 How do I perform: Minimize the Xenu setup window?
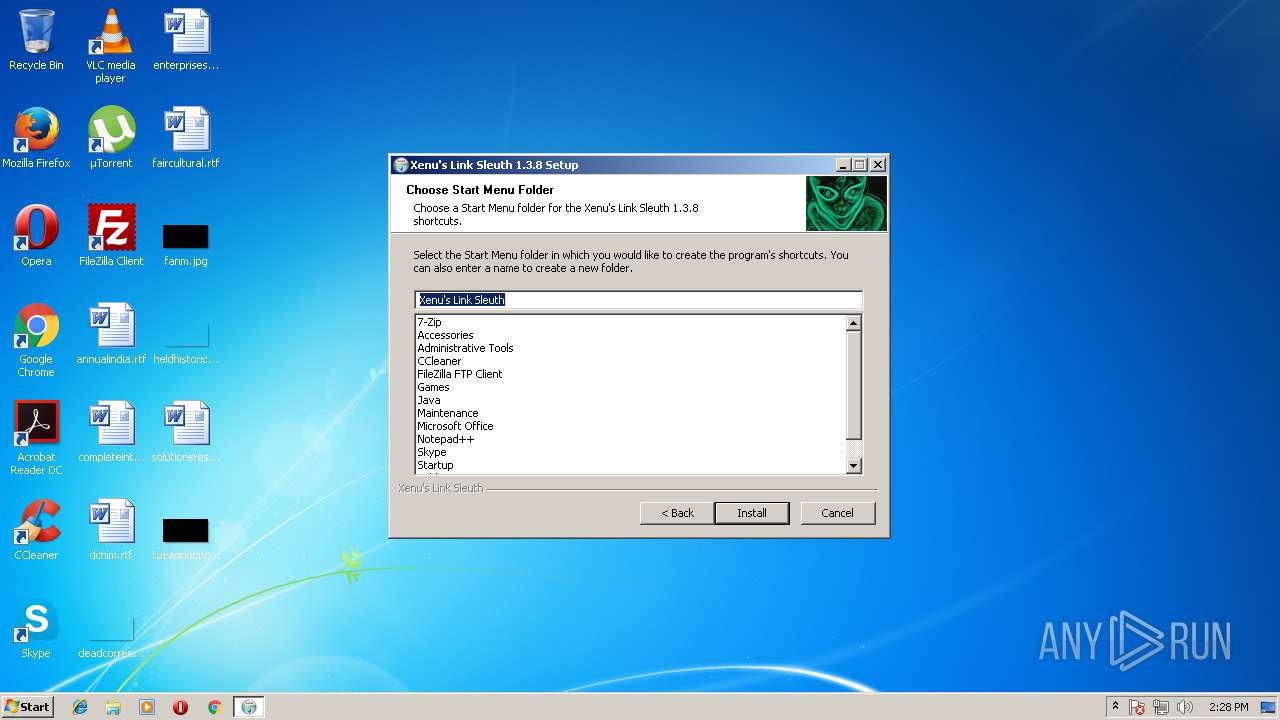coord(843,165)
